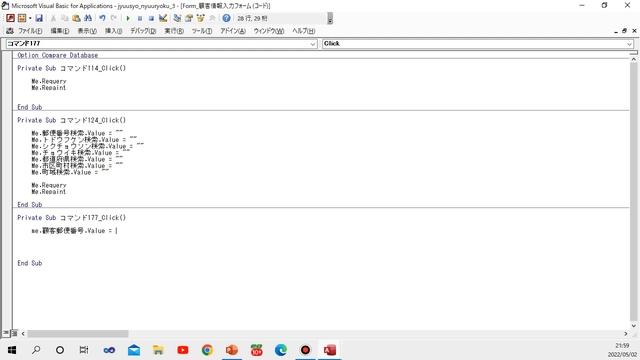Open the ツール(T) menu
Image resolution: width=640 pixels, height=360 pixels.
(x=202, y=31)
